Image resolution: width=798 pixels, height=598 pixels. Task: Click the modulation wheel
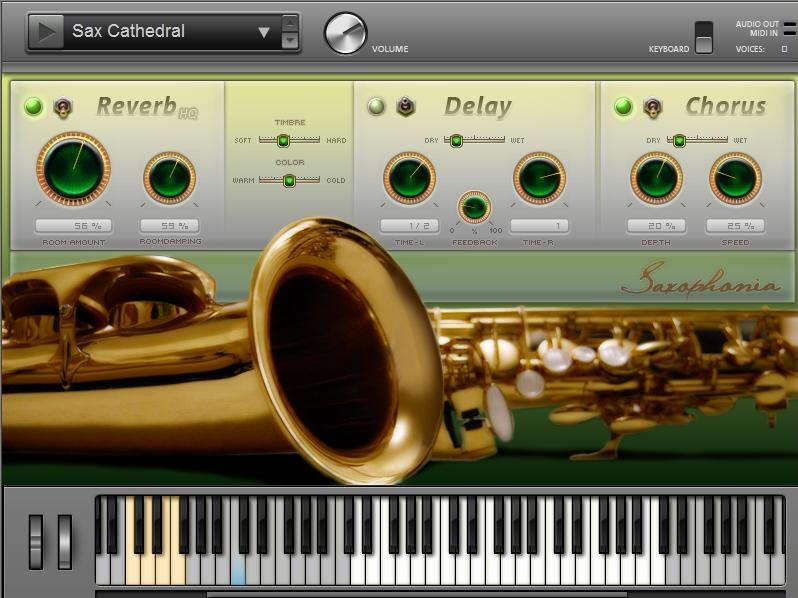(65, 542)
